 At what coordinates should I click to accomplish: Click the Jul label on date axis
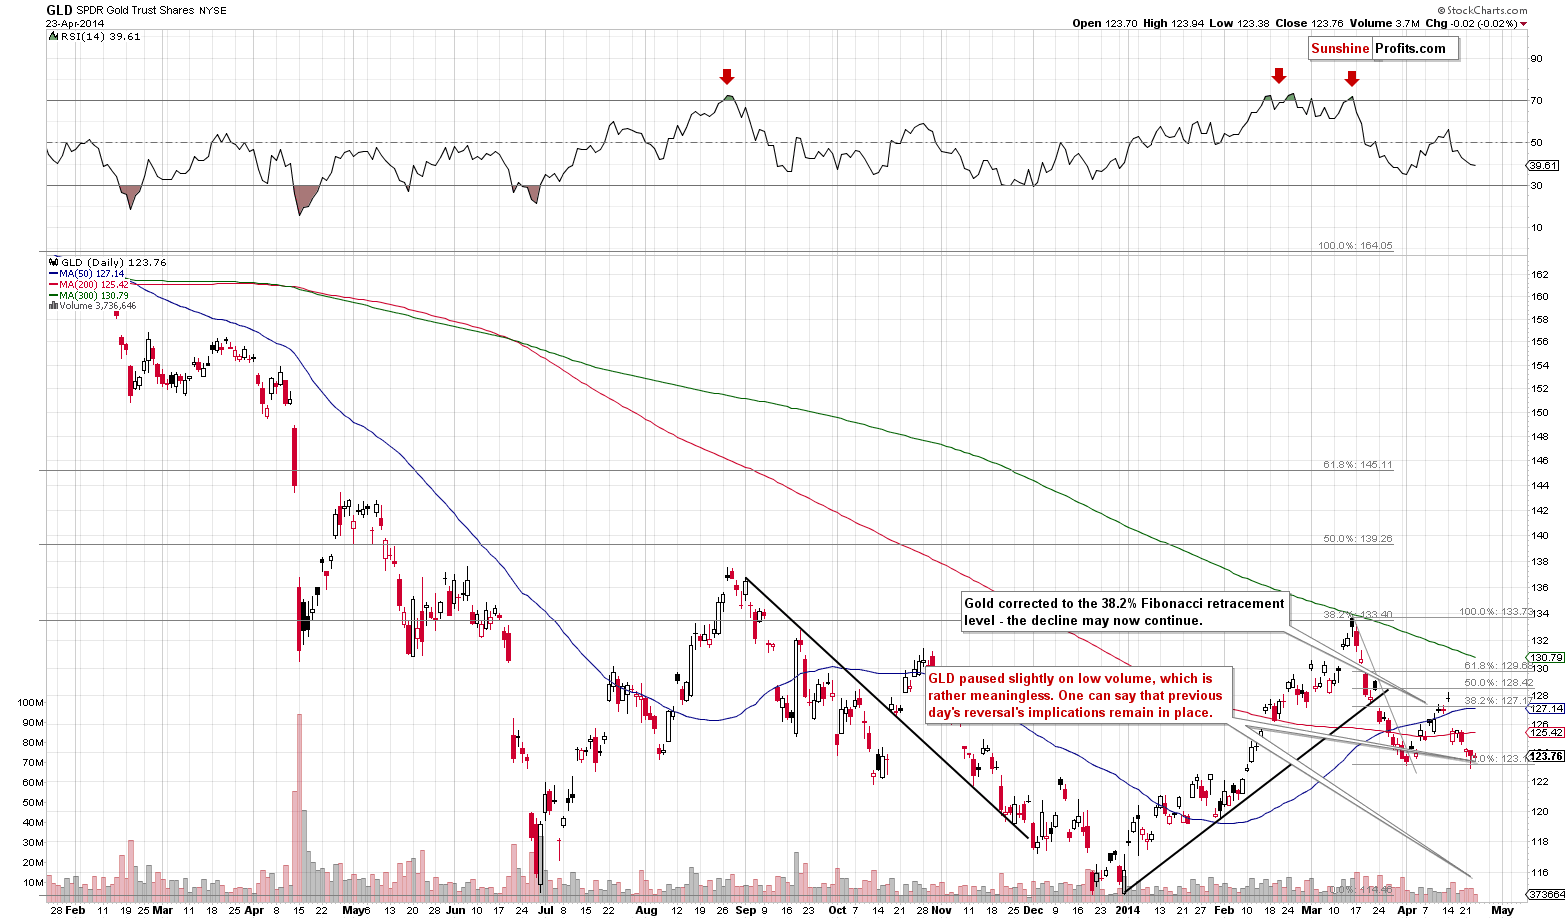click(546, 910)
